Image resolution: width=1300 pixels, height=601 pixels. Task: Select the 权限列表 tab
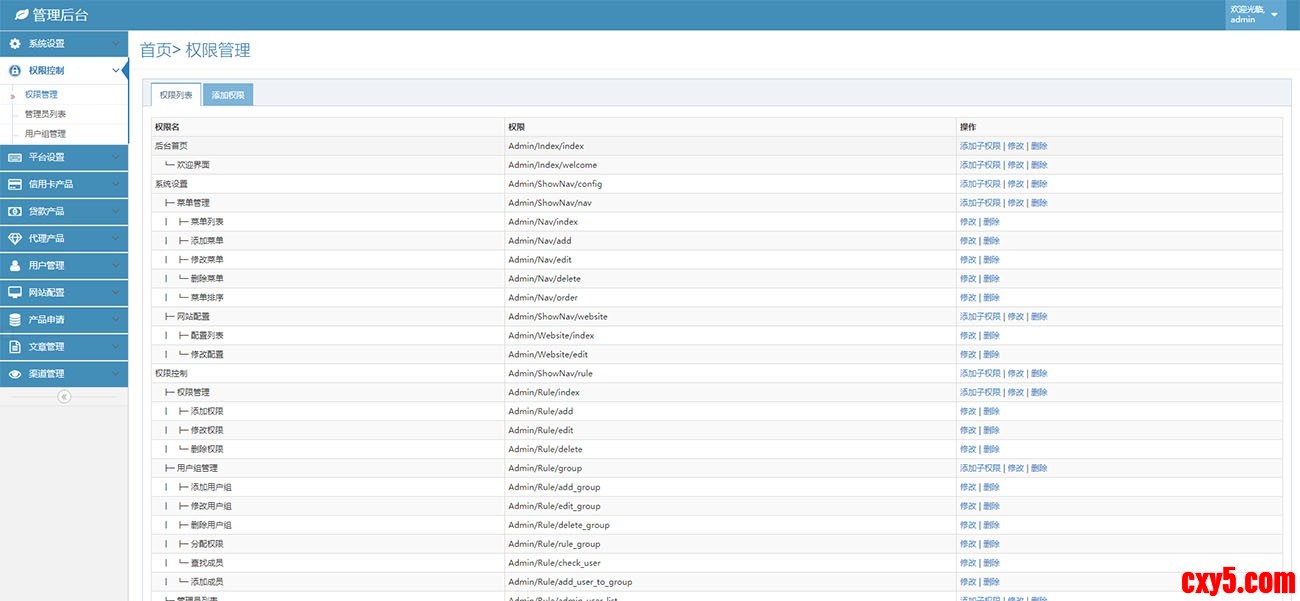(176, 95)
